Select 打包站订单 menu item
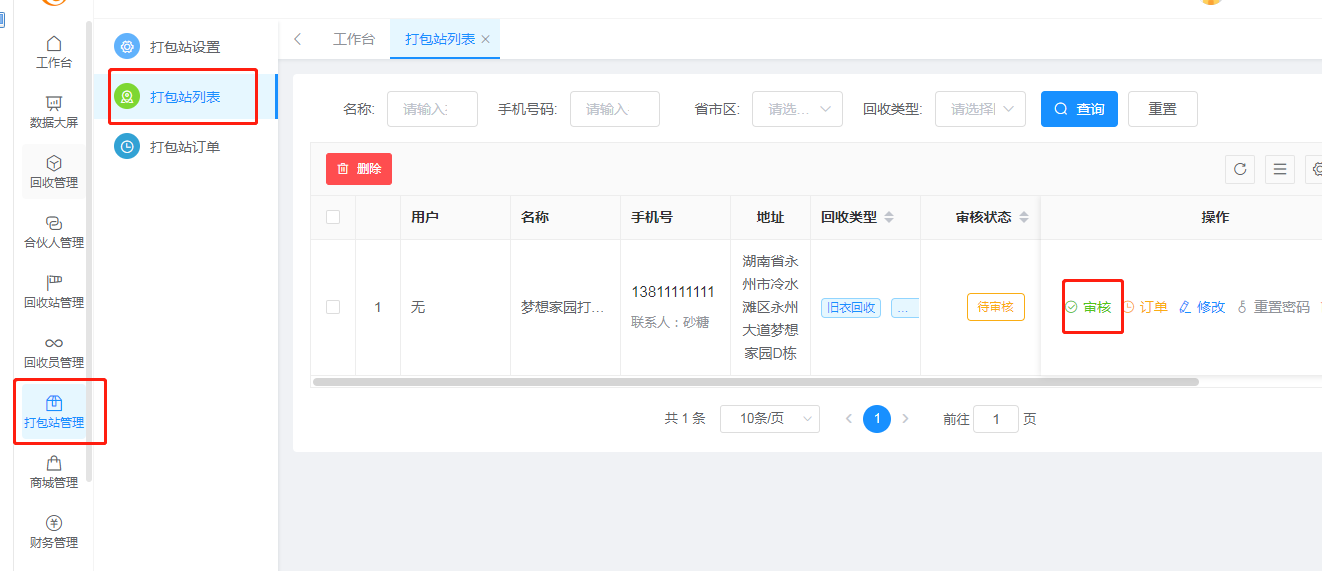The height and width of the screenshot is (571, 1322). click(185, 146)
